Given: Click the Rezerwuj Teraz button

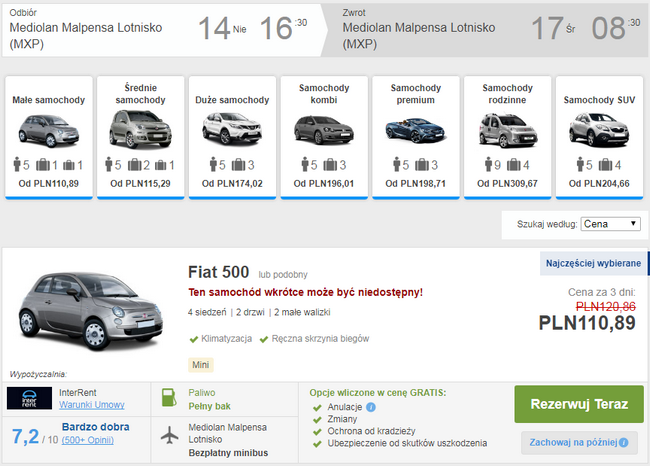Looking at the screenshot, I should (x=579, y=404).
